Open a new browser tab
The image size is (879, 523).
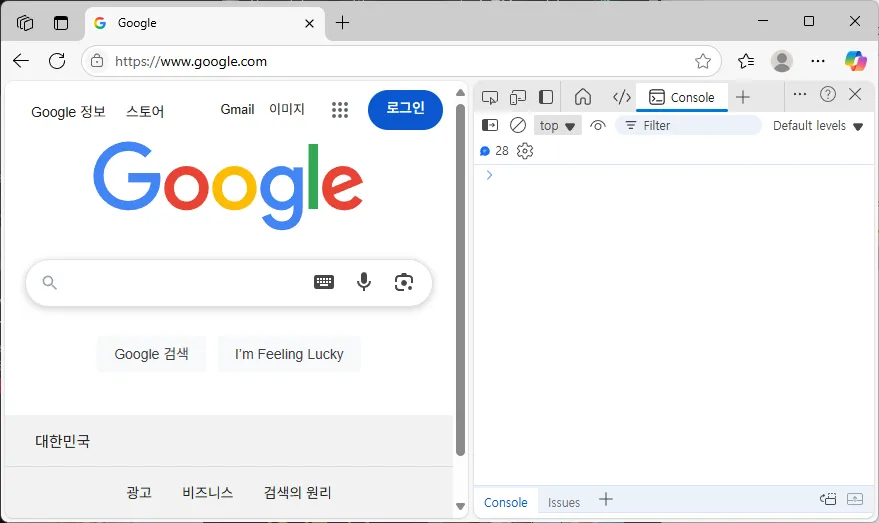coord(343,22)
